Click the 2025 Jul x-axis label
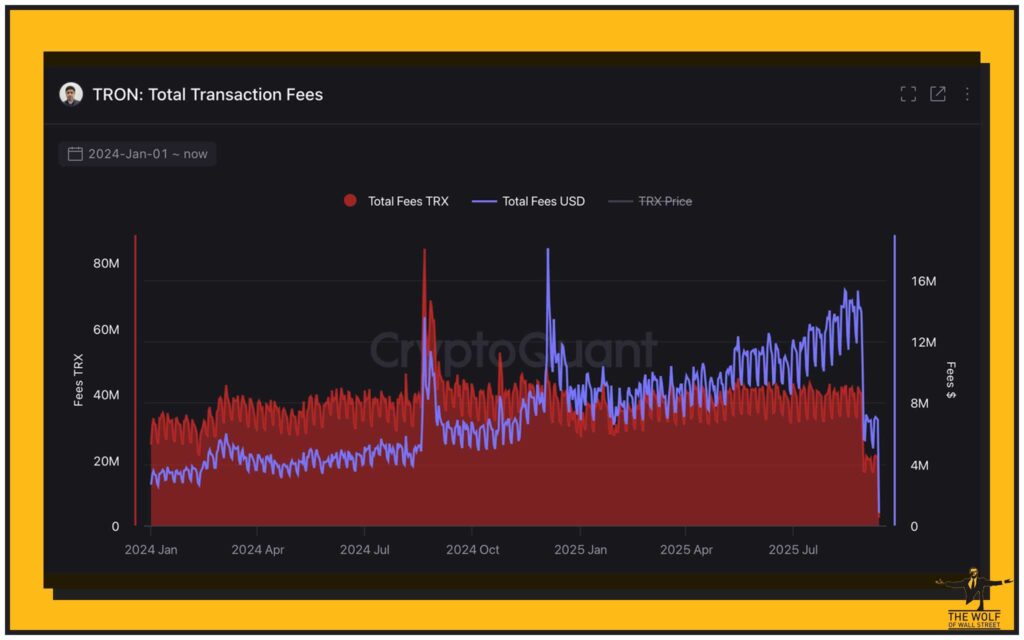 coord(793,550)
